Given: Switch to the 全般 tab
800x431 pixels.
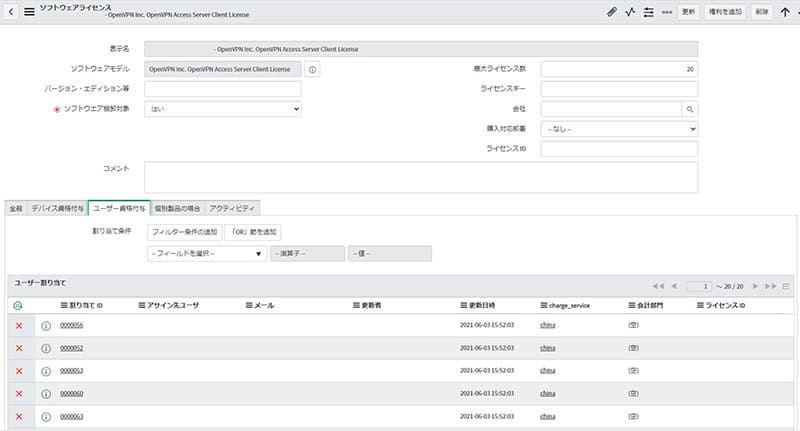Looking at the screenshot, I should pos(16,209).
